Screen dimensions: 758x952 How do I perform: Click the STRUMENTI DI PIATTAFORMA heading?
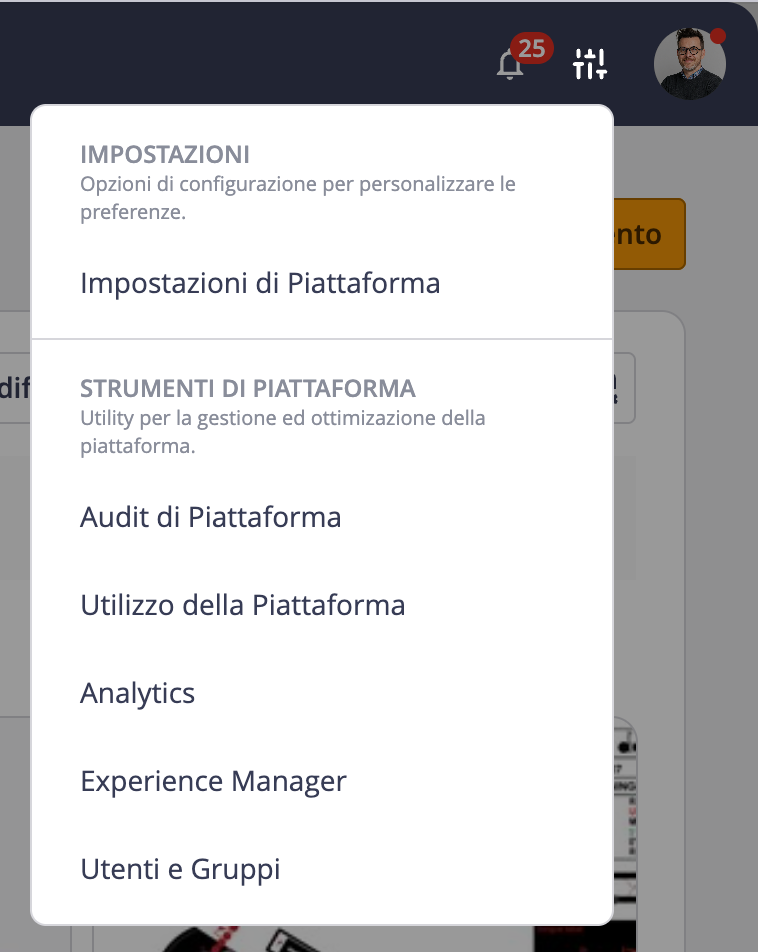[x=248, y=389]
